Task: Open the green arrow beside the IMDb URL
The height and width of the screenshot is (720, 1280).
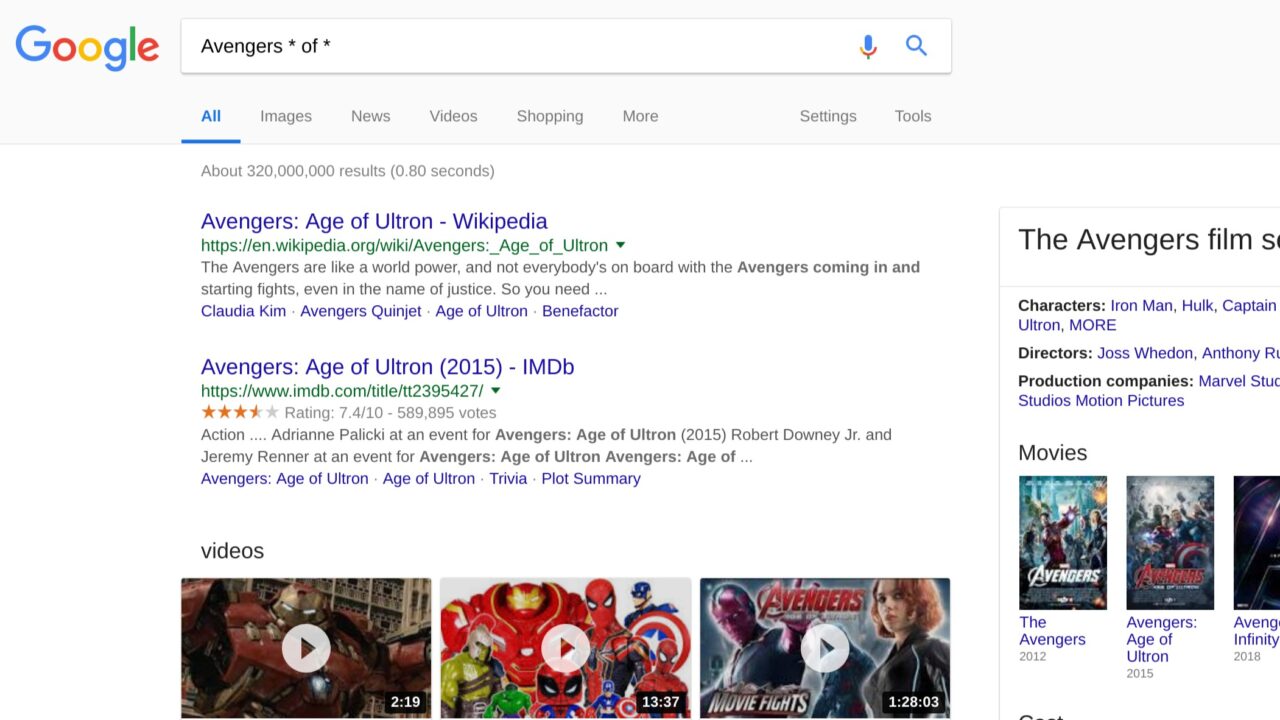Action: (x=495, y=391)
